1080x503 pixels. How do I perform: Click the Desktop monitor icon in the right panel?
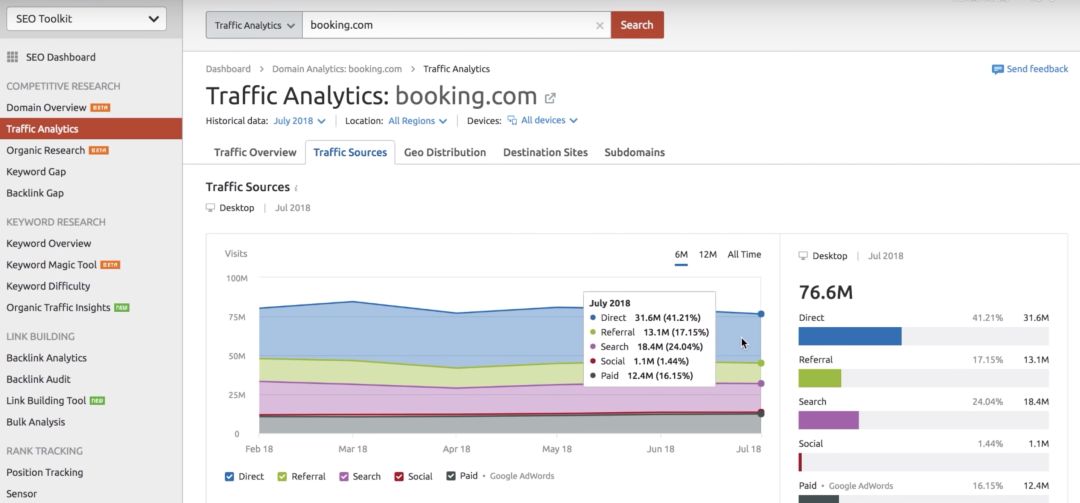tap(803, 256)
